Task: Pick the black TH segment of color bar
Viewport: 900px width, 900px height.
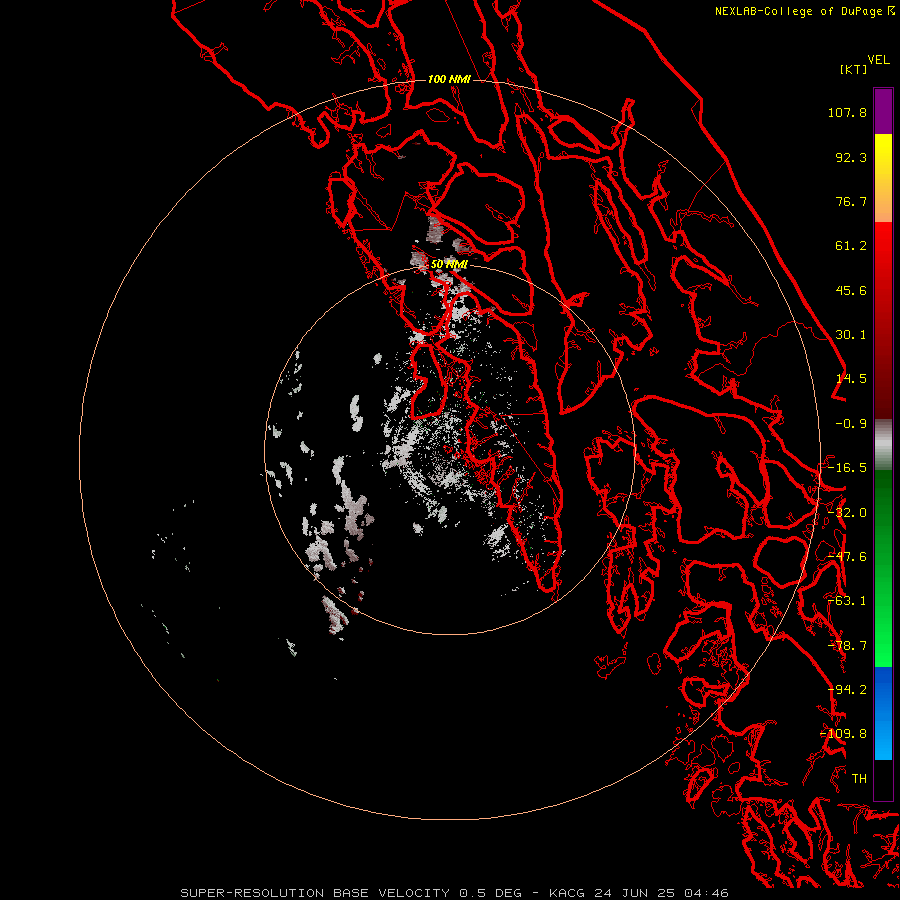Action: point(883,780)
